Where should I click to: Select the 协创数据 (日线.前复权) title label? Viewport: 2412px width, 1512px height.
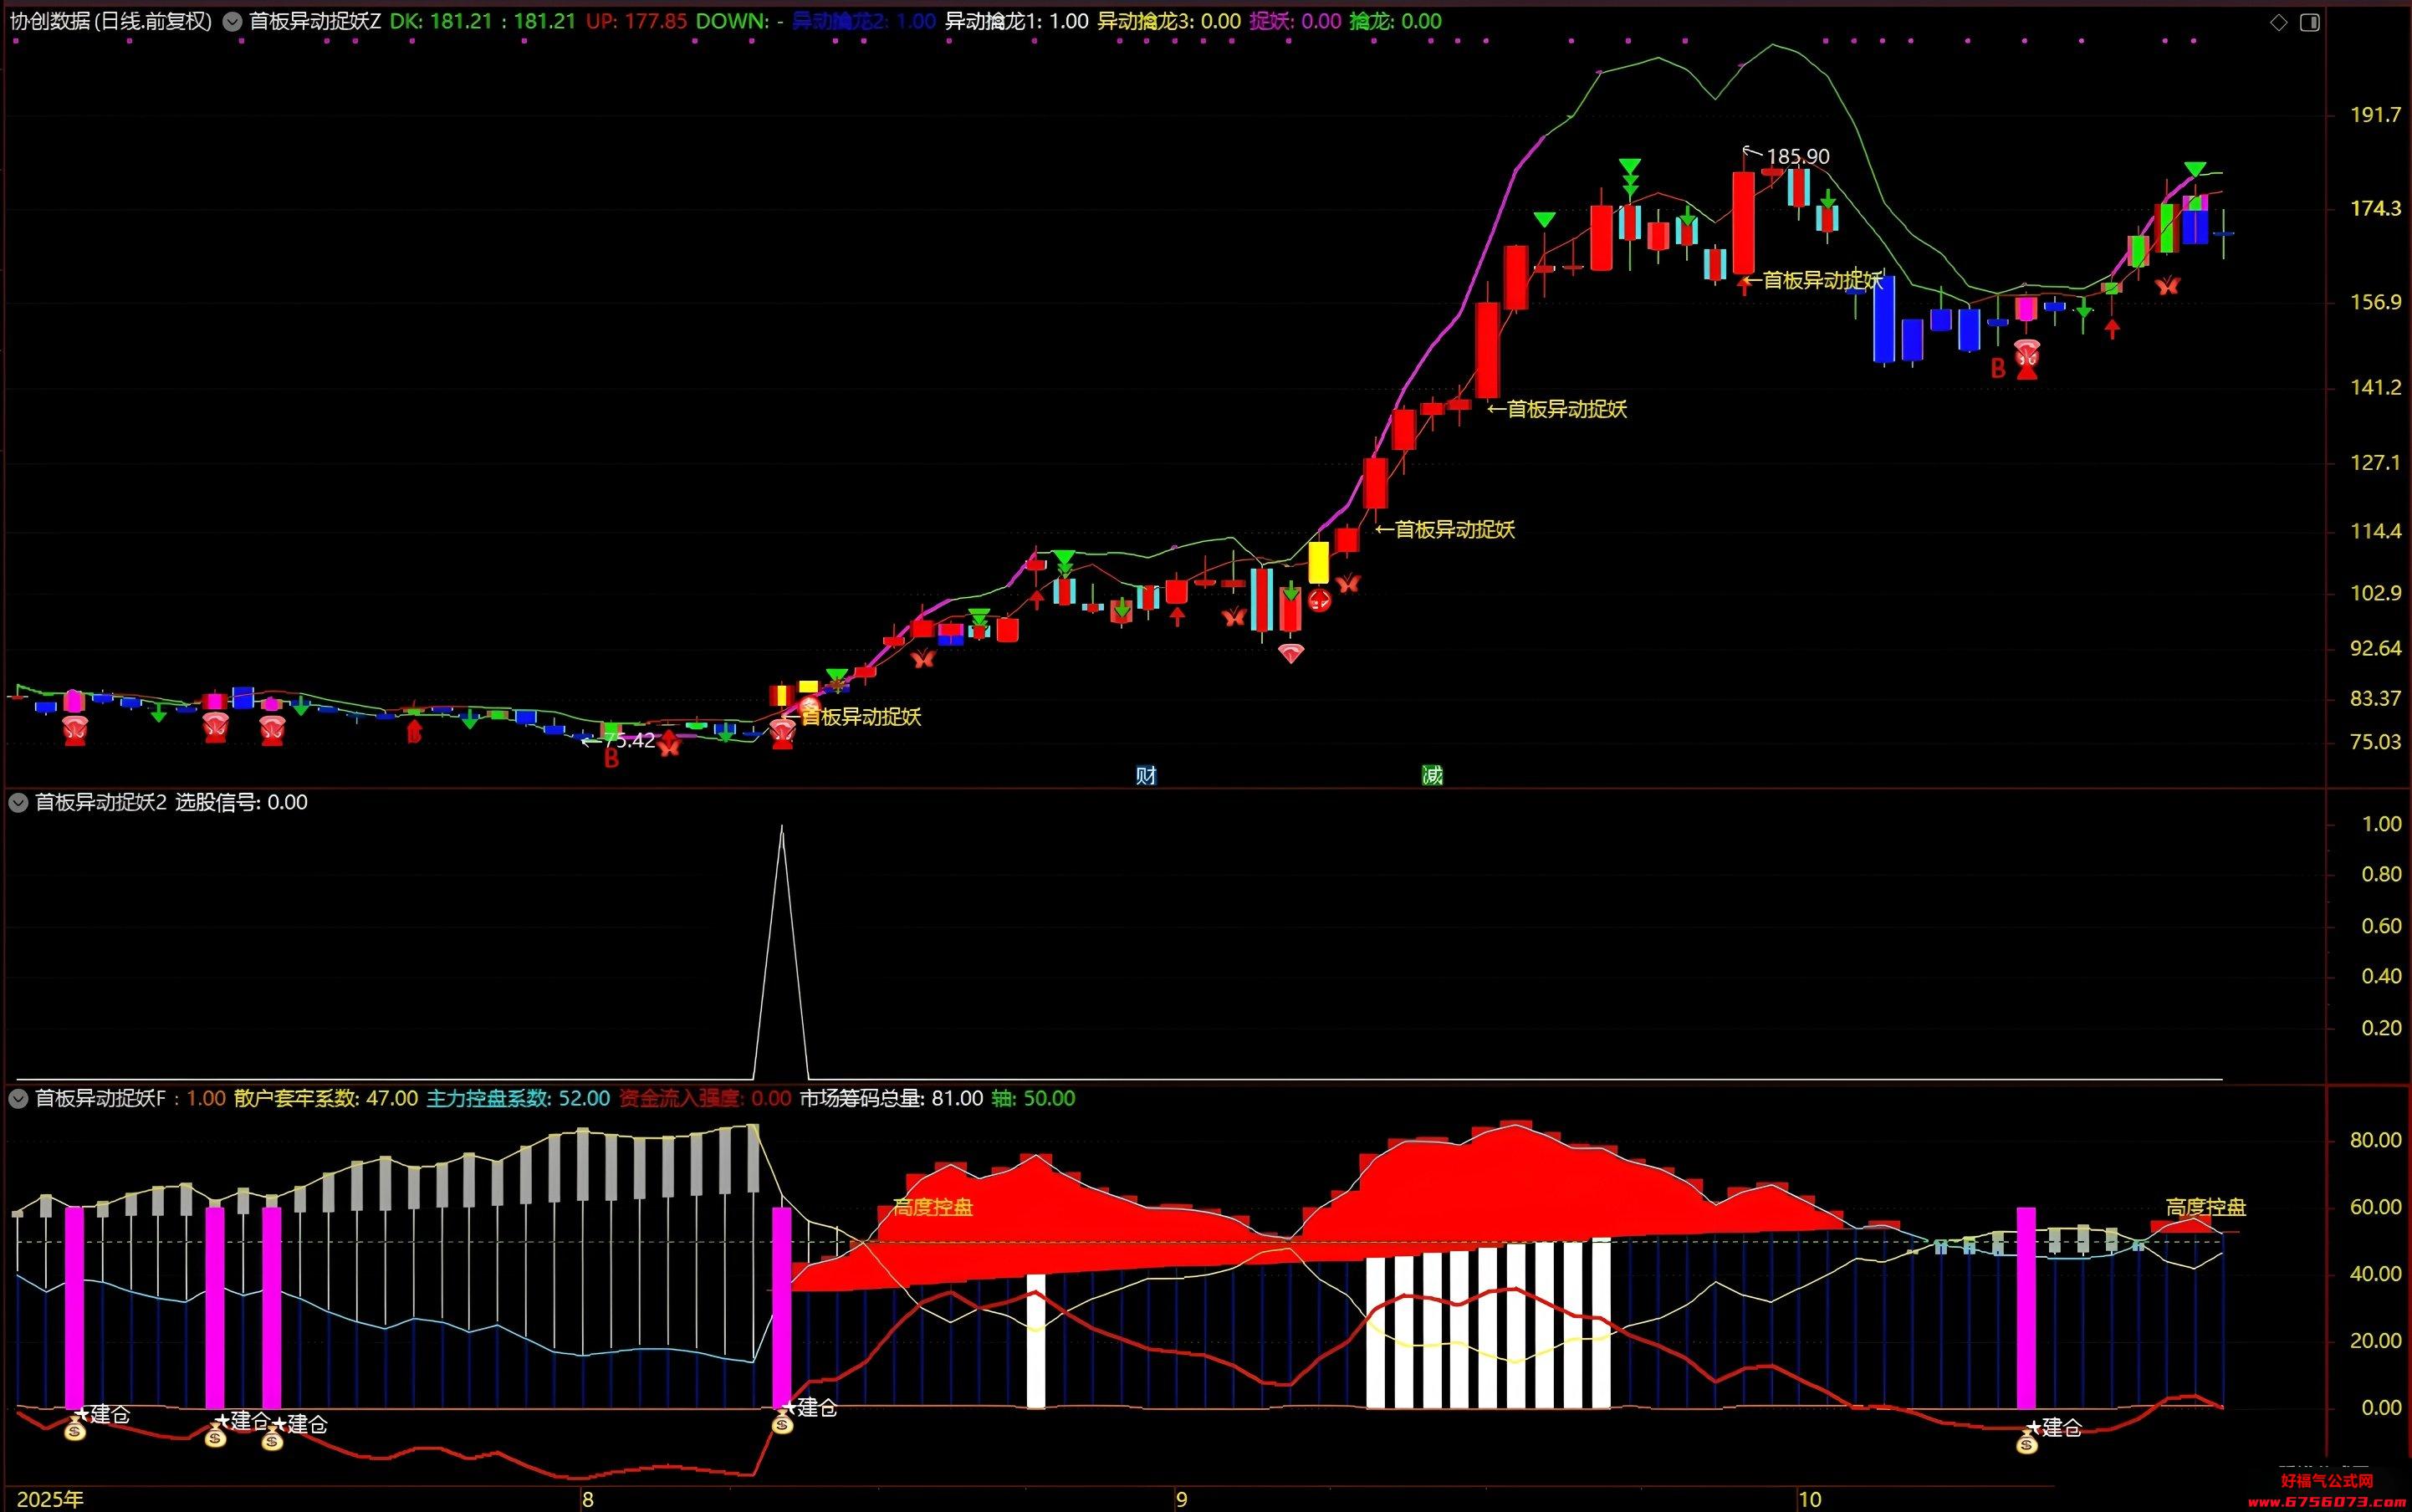[111, 21]
